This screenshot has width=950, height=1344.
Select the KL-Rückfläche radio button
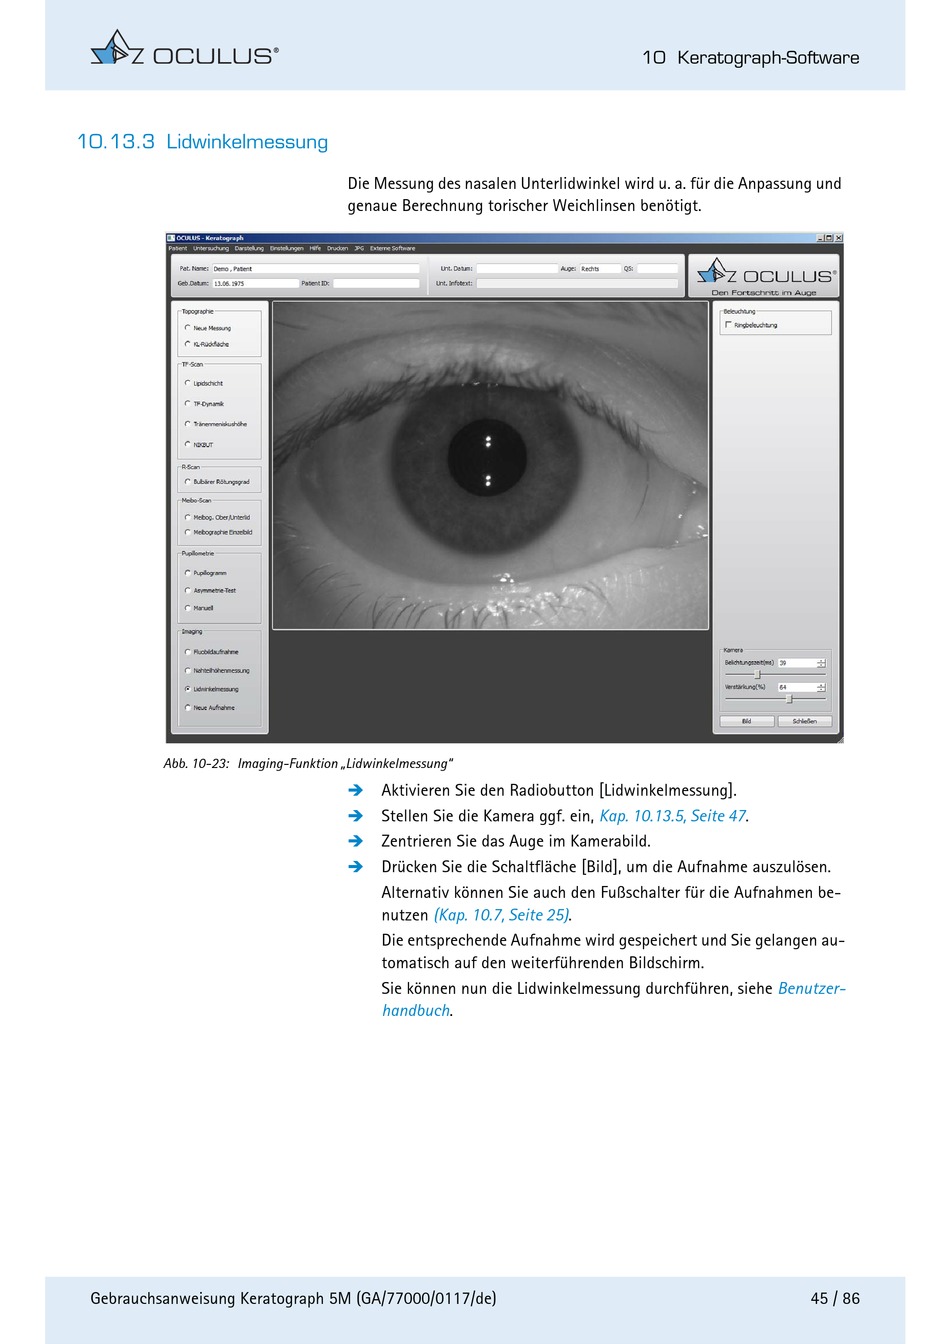pos(187,344)
